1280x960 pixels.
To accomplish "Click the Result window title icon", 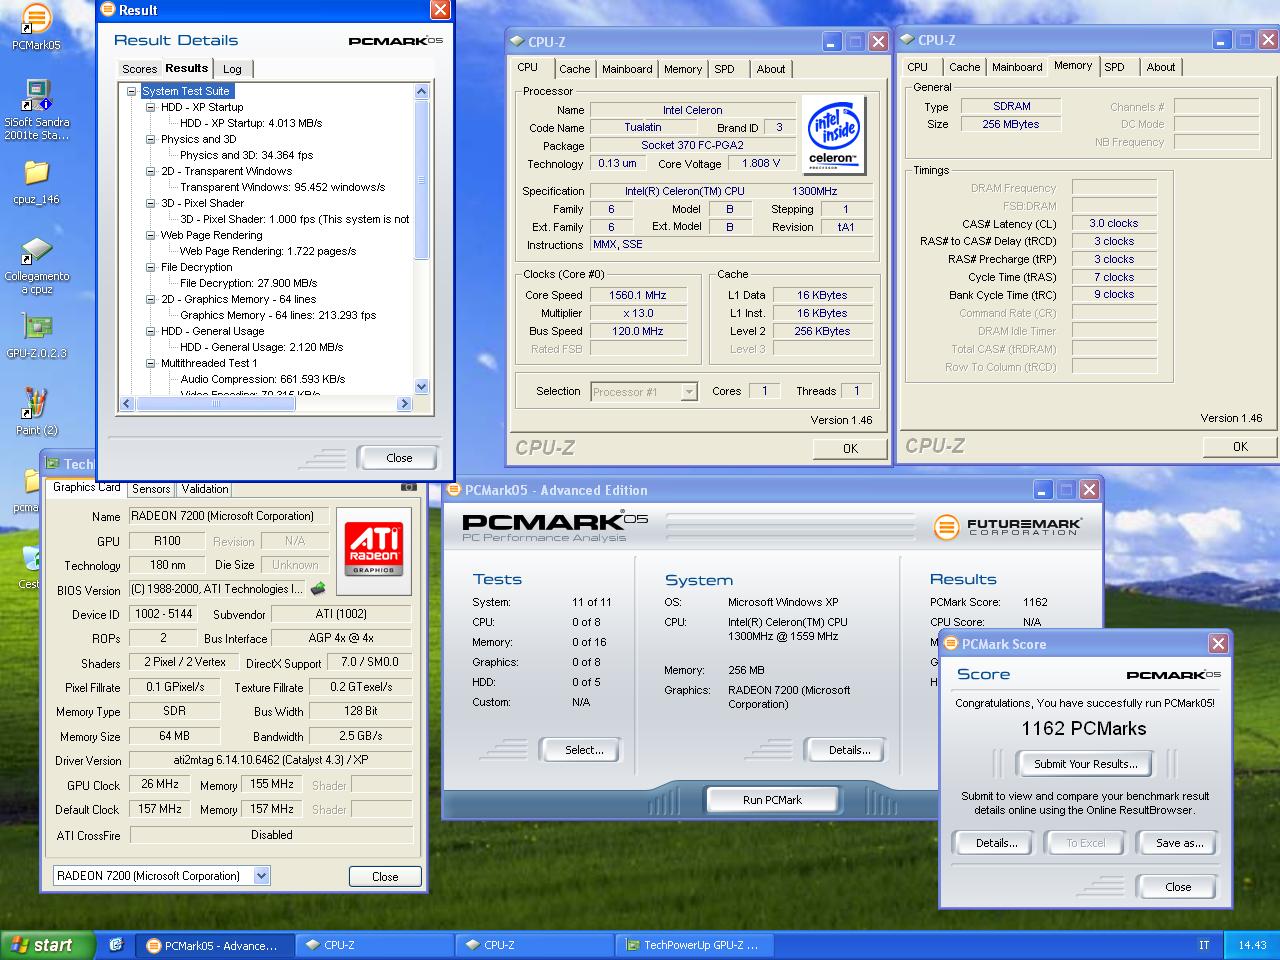I will pyautogui.click(x=108, y=10).
